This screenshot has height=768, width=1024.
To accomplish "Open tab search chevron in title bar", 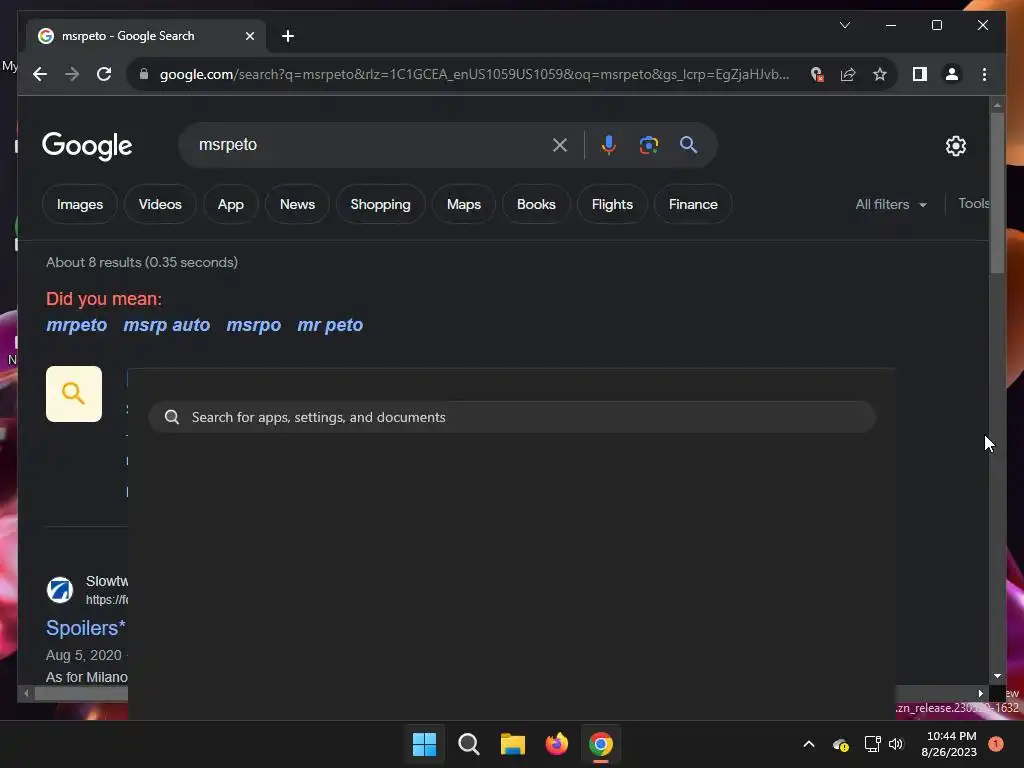I will 844,25.
